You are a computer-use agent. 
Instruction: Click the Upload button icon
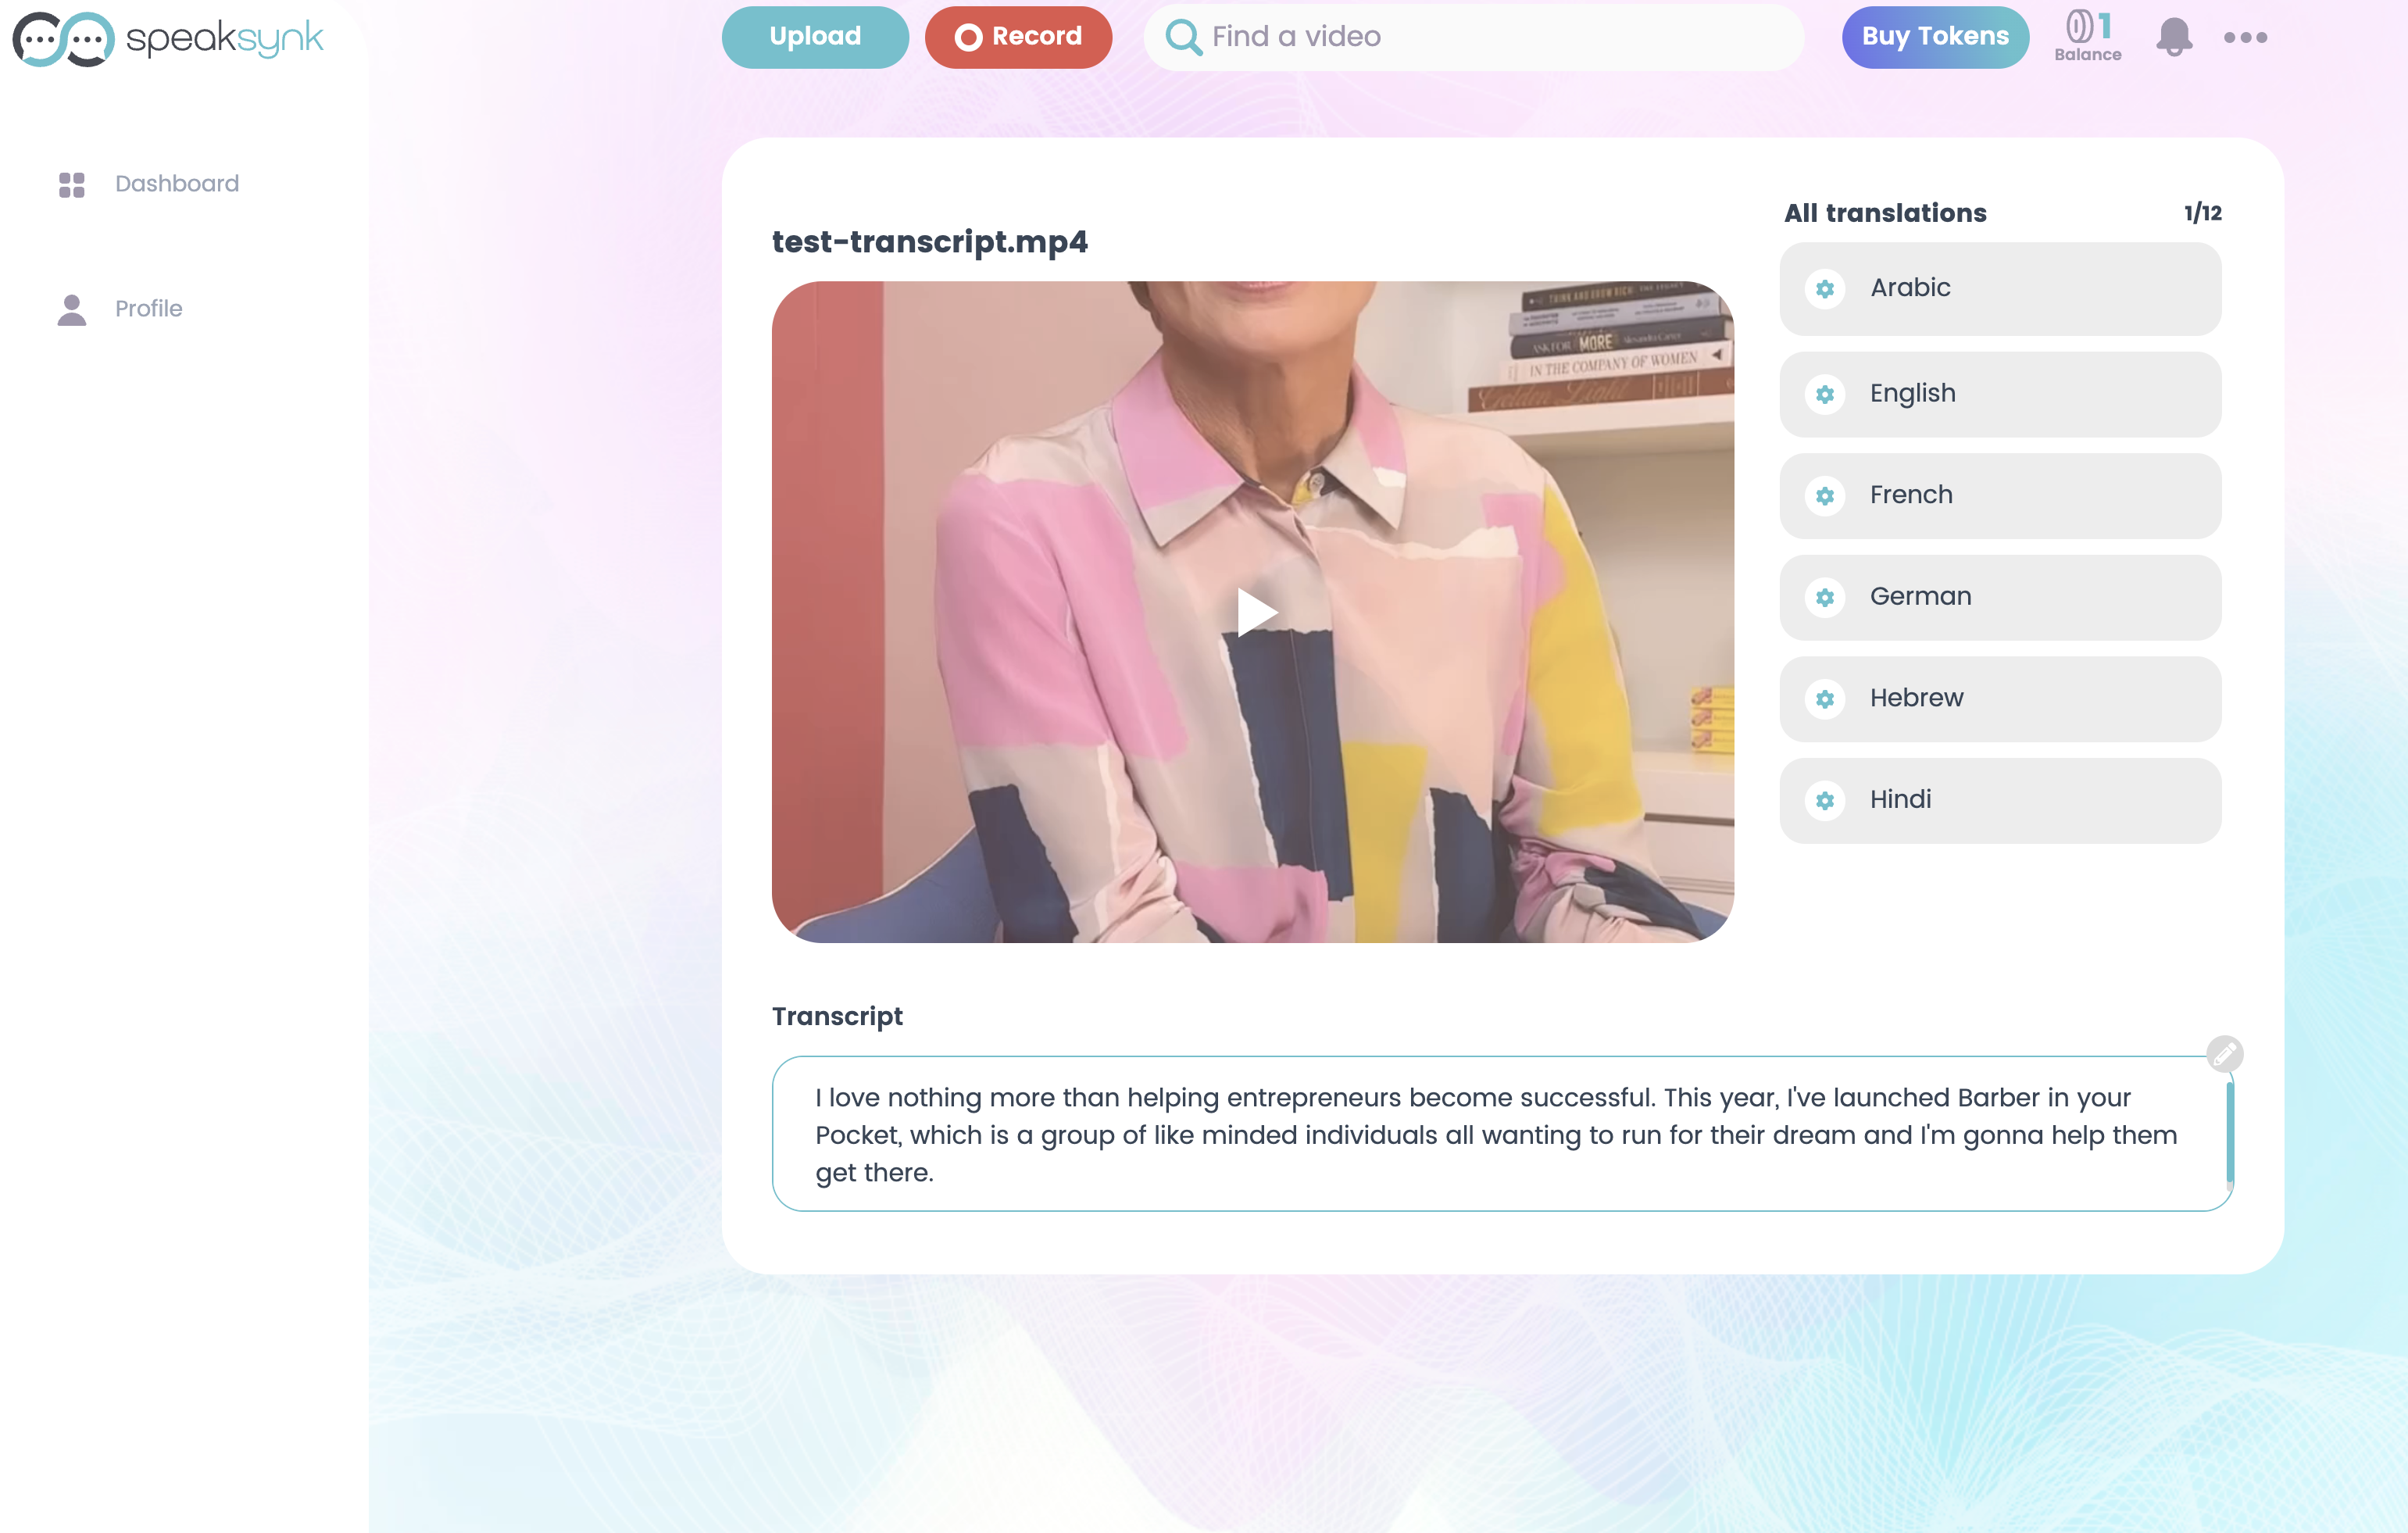(x=814, y=37)
